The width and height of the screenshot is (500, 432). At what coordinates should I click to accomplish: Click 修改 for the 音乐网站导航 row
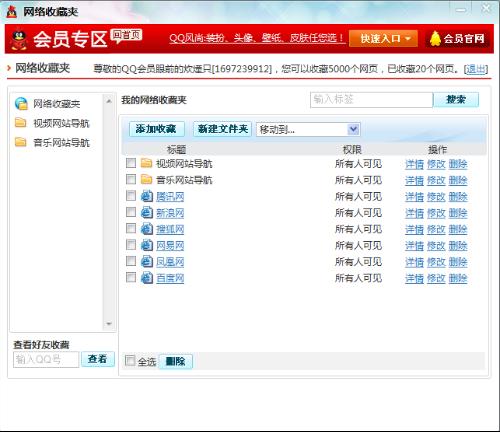(x=436, y=180)
